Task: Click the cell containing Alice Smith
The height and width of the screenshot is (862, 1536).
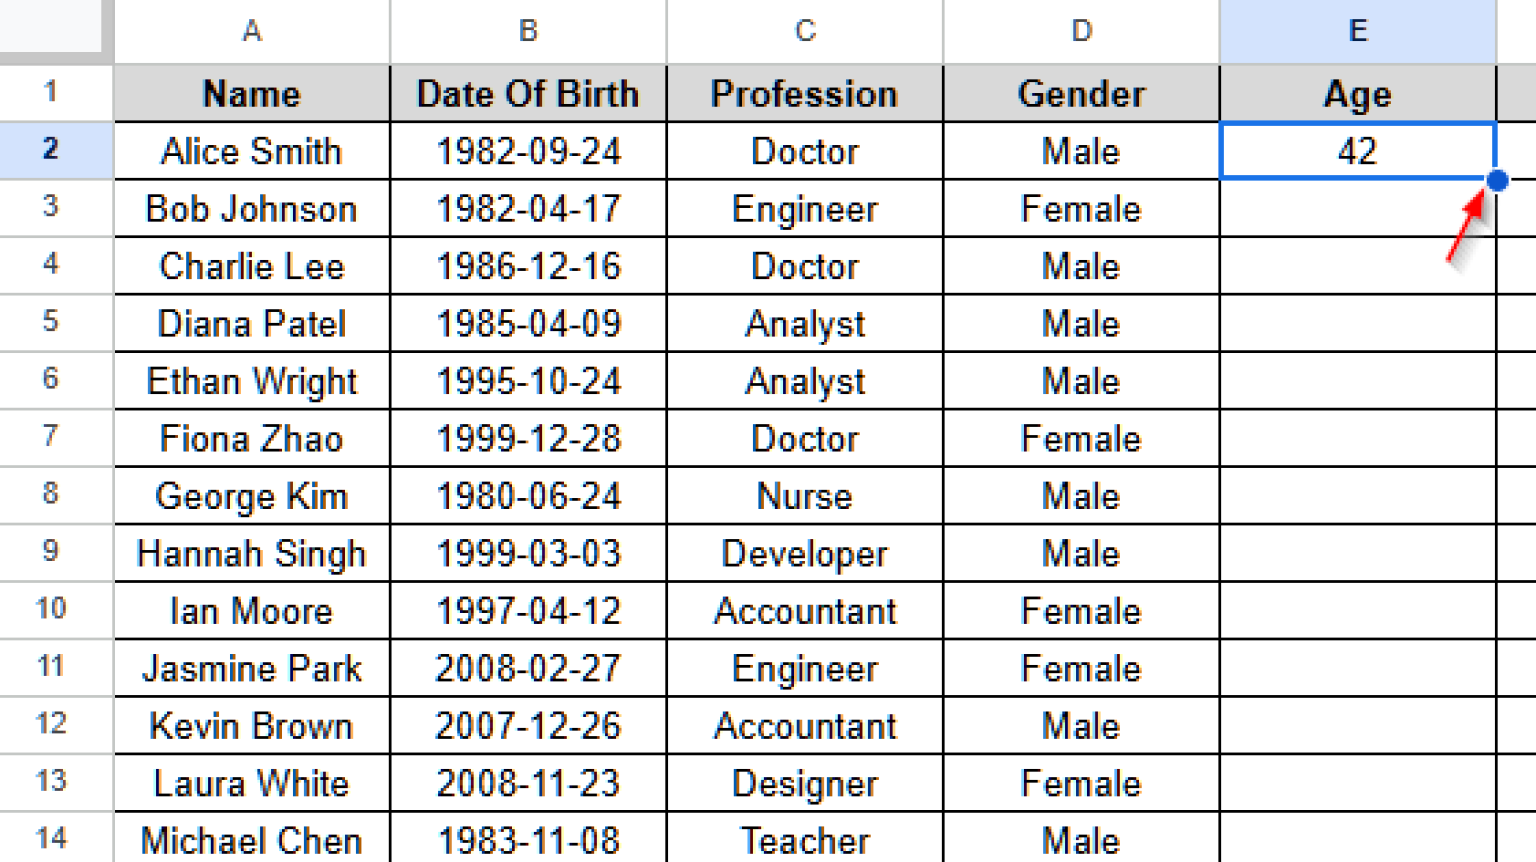Action: pyautogui.click(x=251, y=151)
